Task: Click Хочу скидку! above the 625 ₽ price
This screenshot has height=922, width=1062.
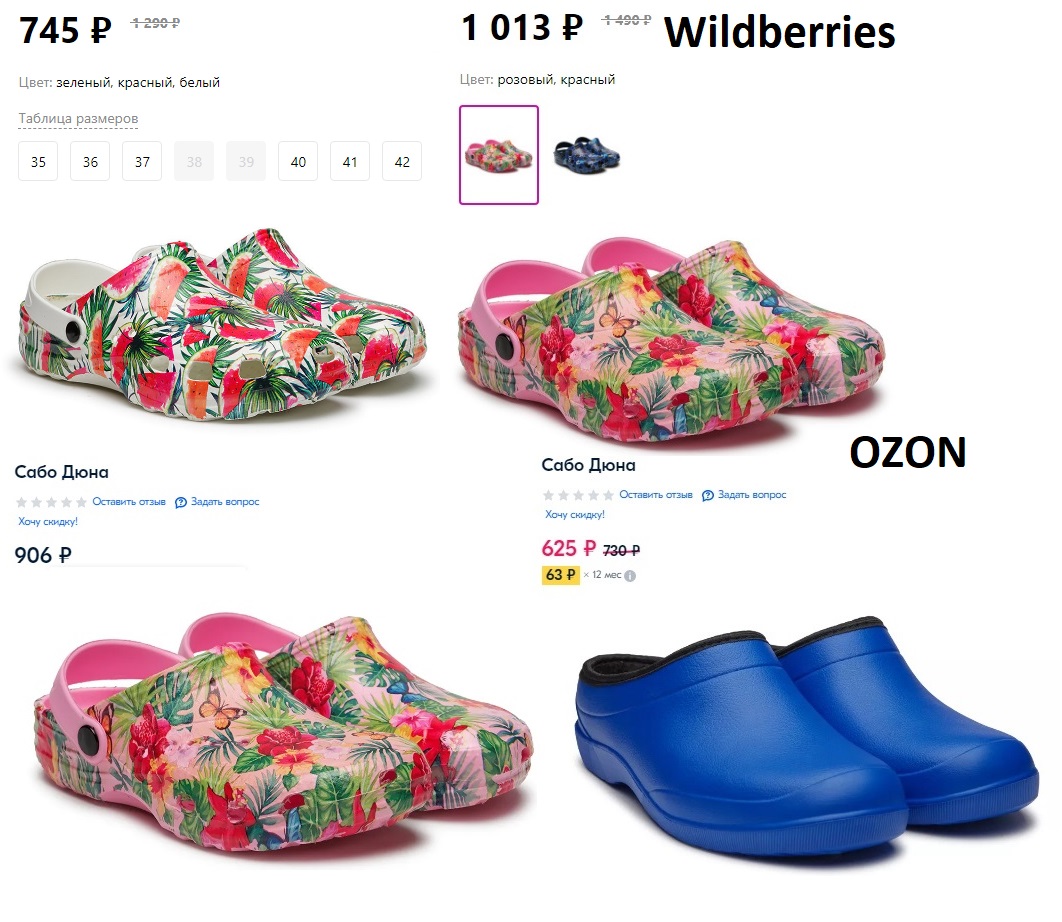Action: 575,515
